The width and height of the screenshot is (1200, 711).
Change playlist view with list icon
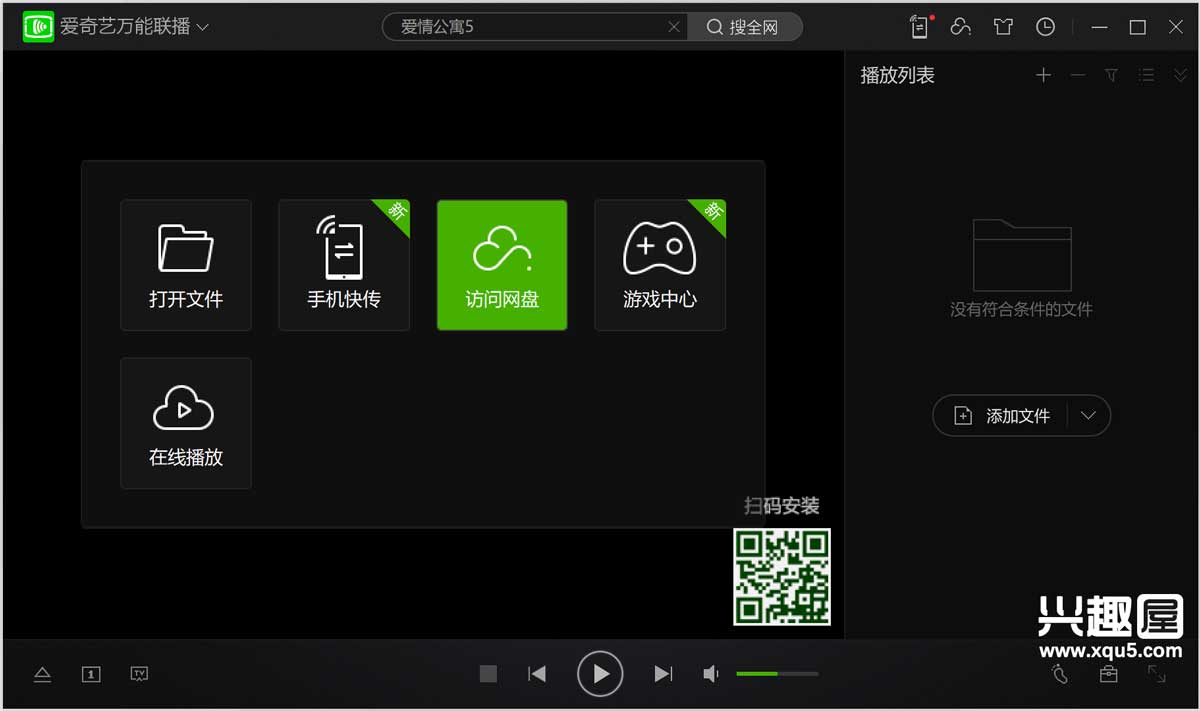1147,75
